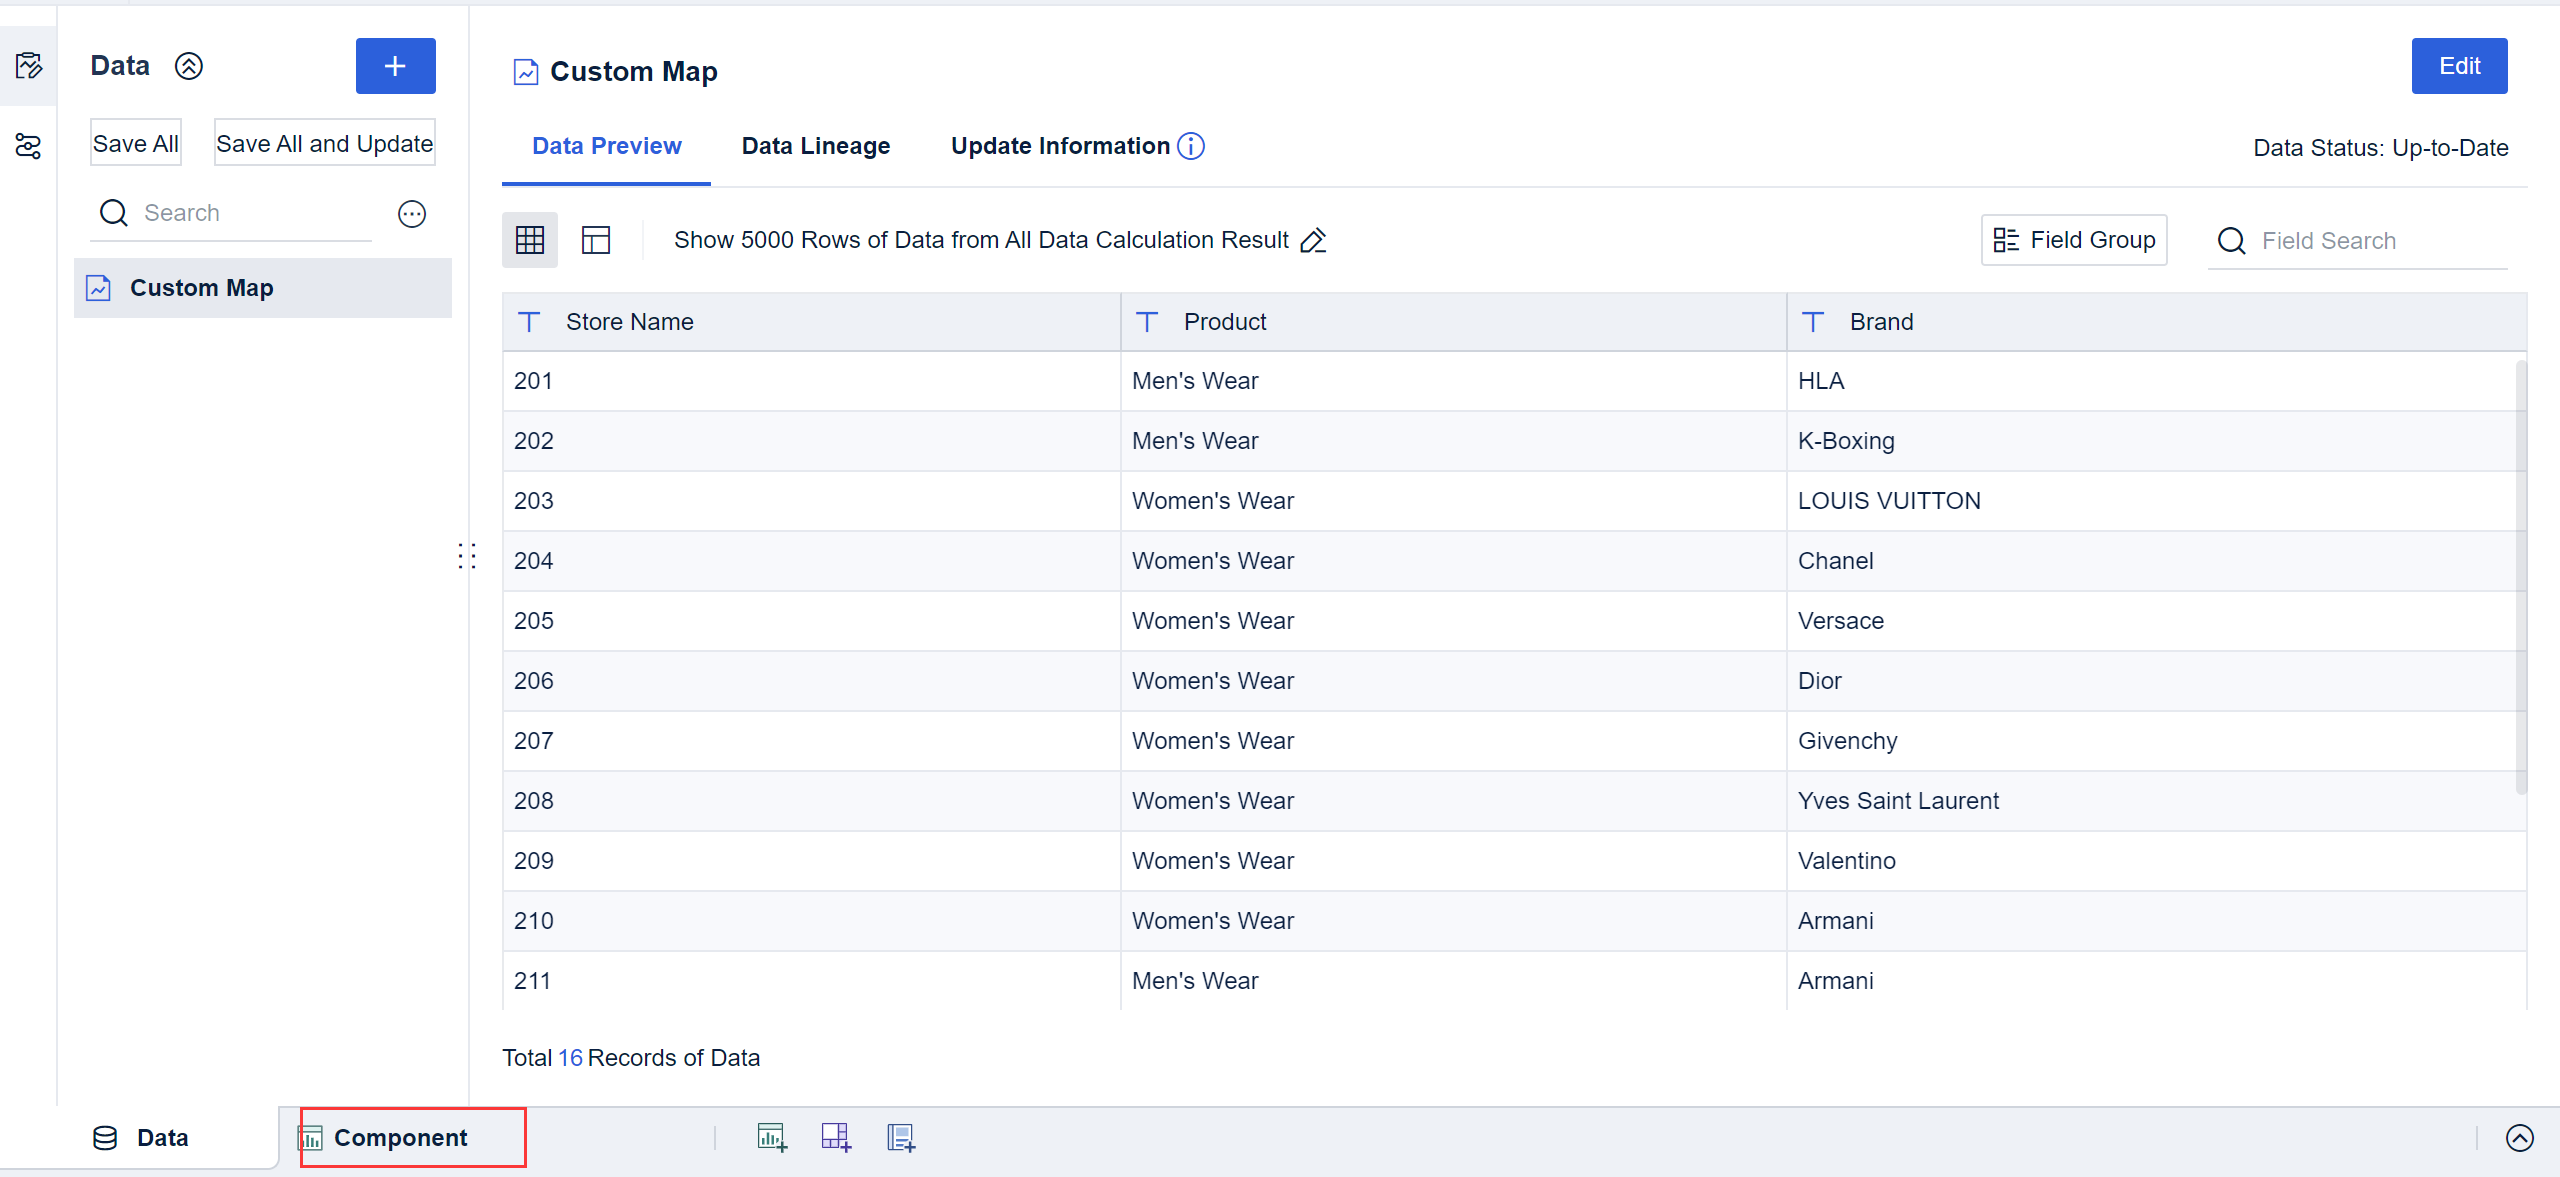Click the LOUIS VUITTON cell
The image size is (2560, 1177).
[x=2157, y=501]
